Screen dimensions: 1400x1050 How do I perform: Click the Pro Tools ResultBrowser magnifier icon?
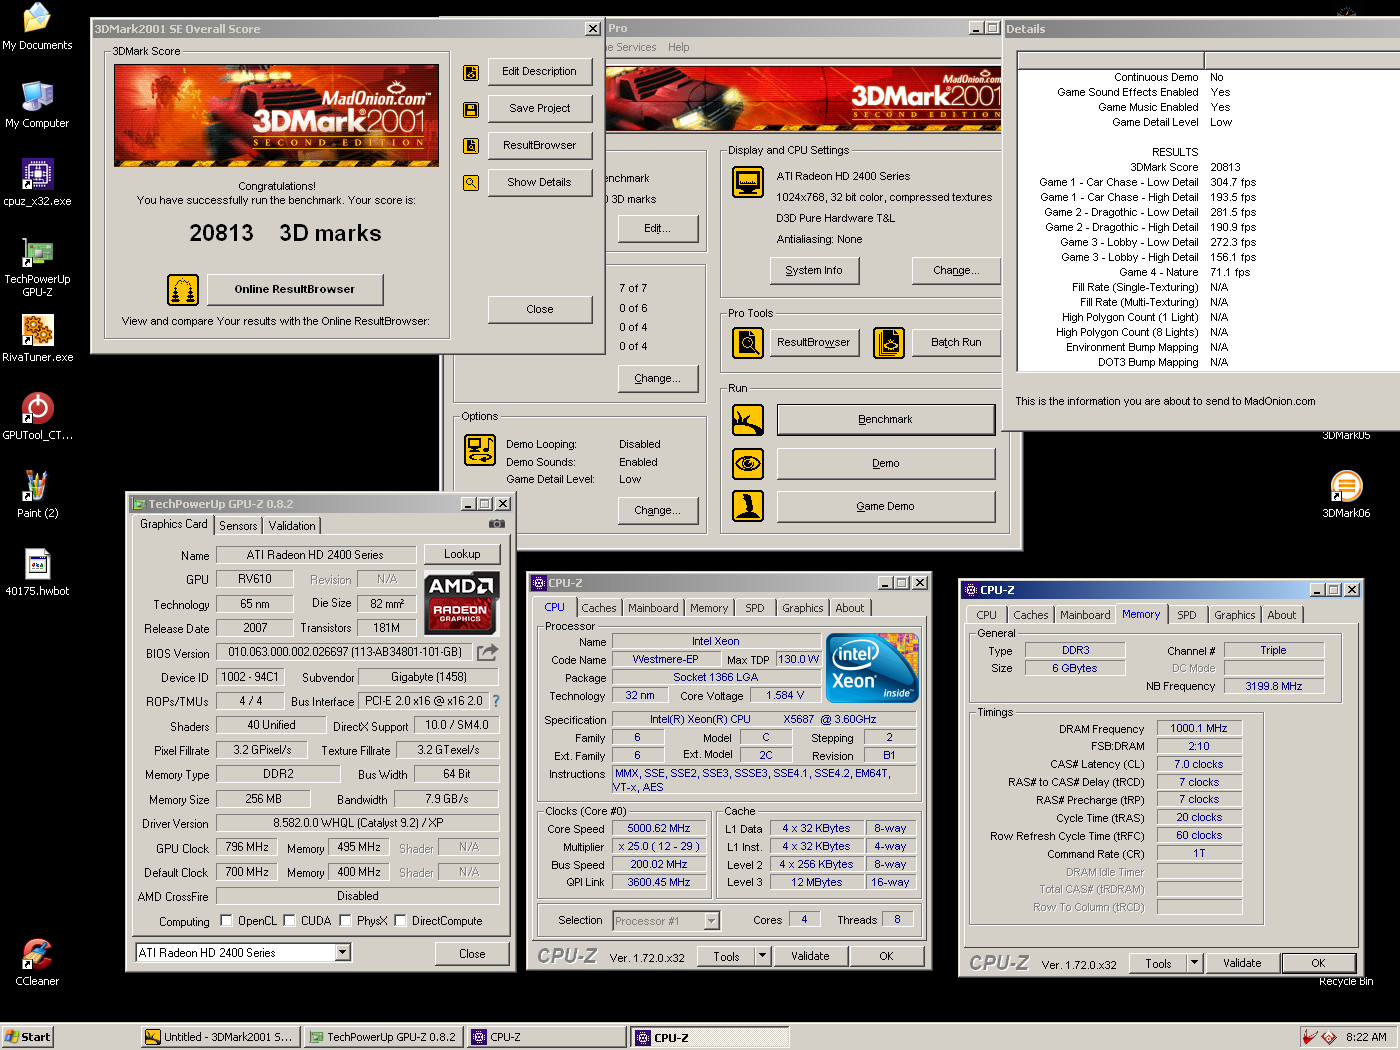[x=748, y=343]
